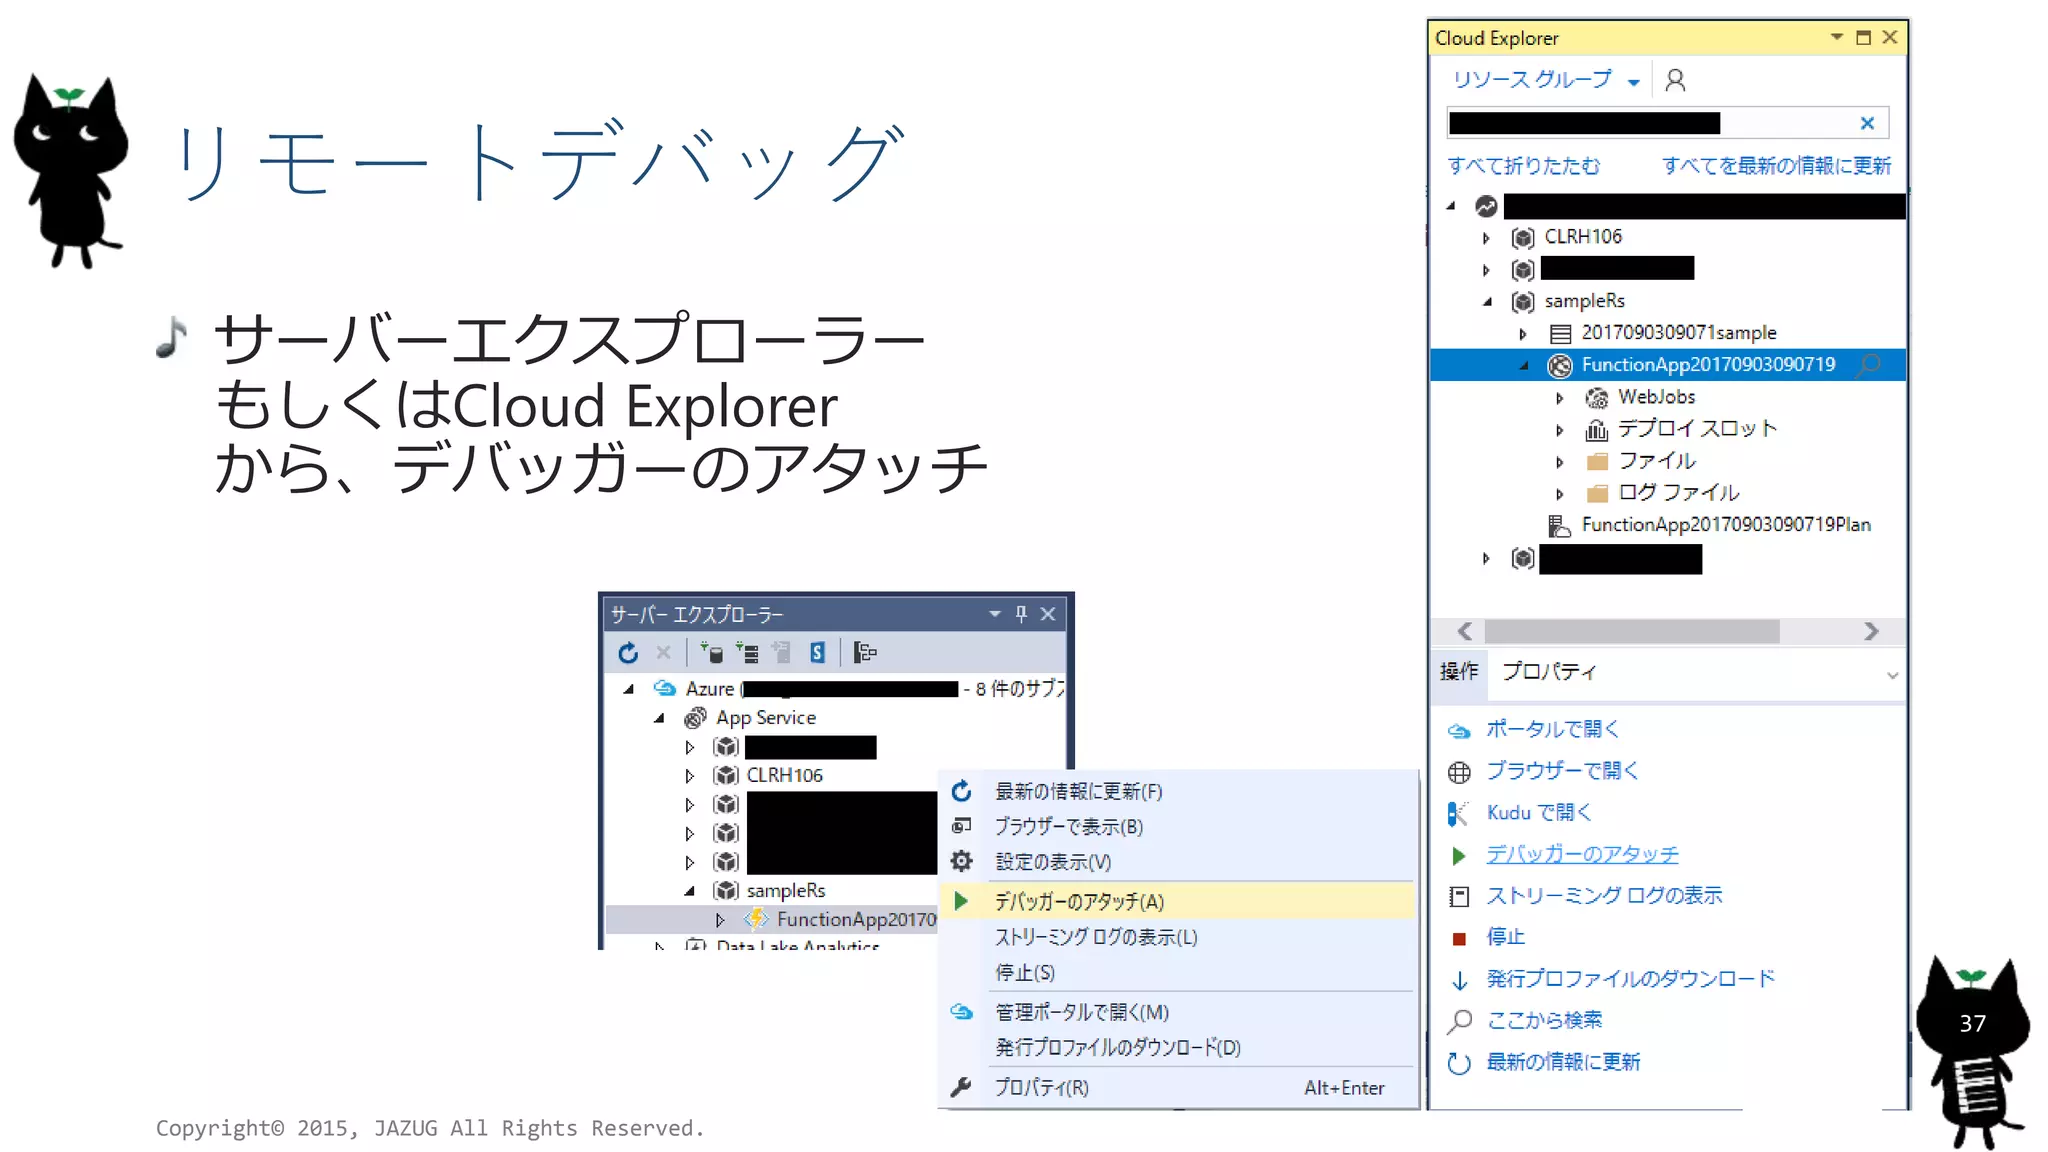Screen dimensions: 2048x1152
Task: Click the デバッガーのアタッチ link in Cloud Explorer
Action: 1582,854
